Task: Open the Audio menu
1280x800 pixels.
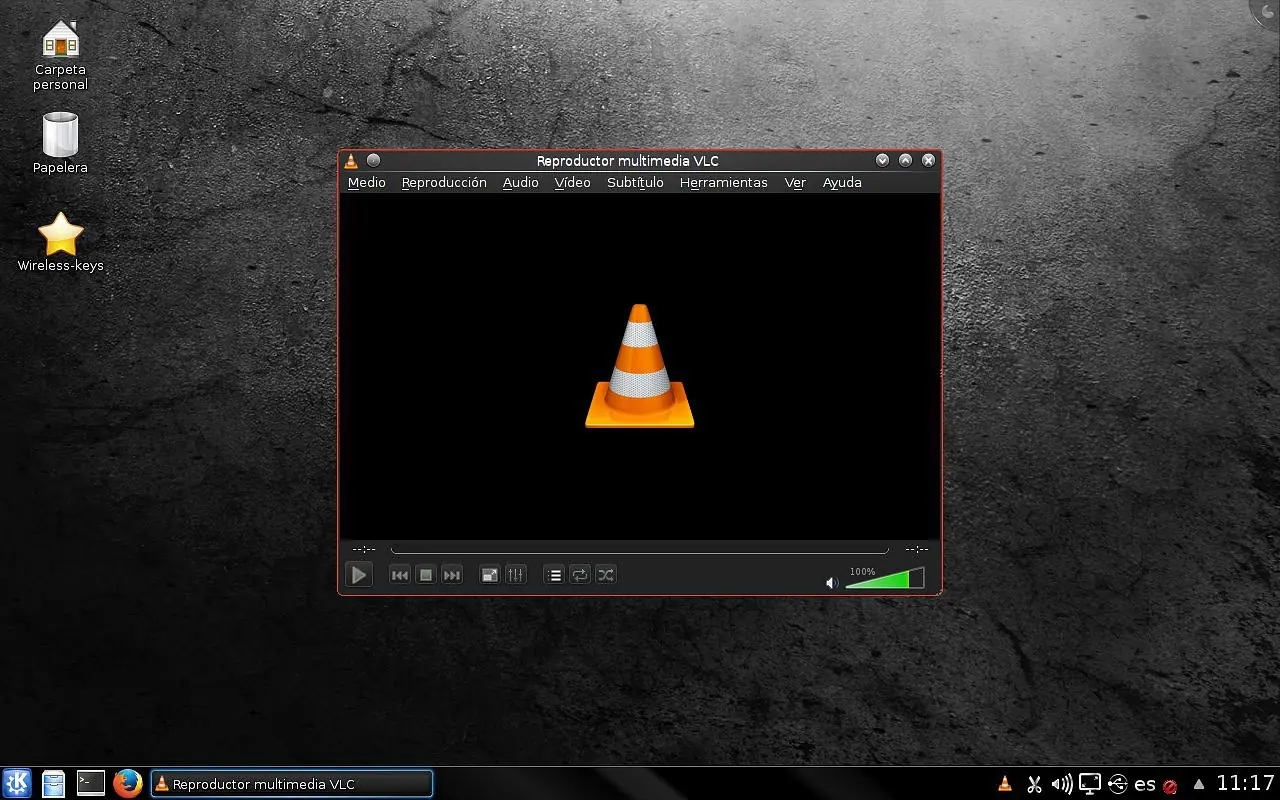Action: (520, 182)
